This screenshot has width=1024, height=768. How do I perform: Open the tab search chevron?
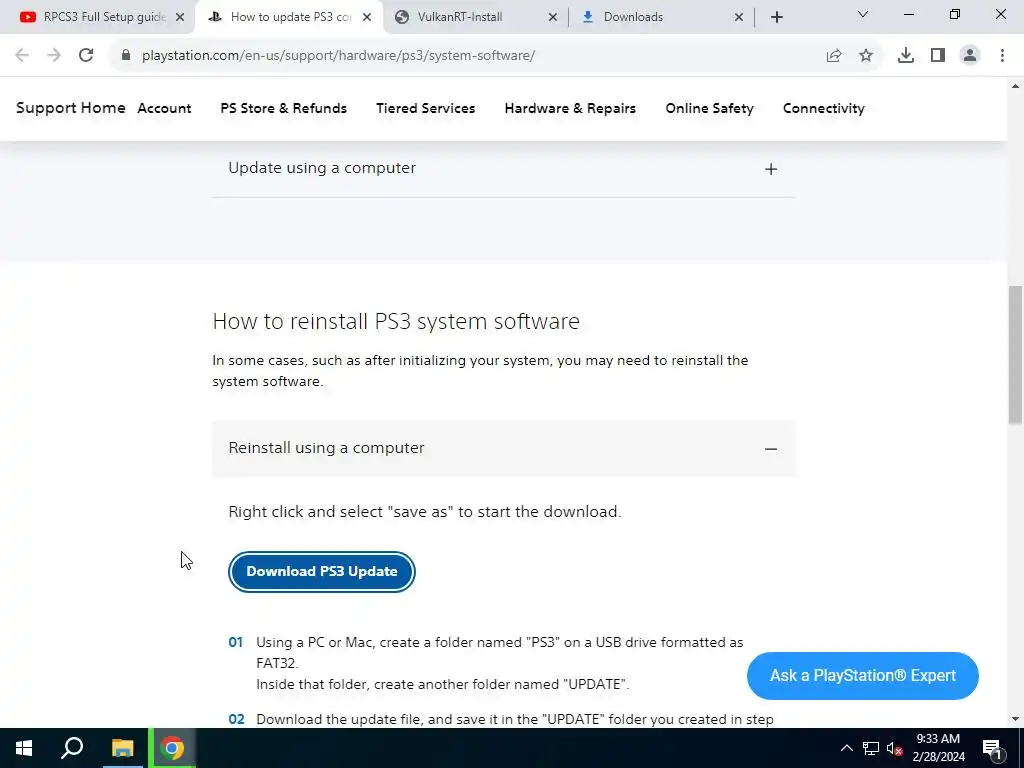pos(863,14)
